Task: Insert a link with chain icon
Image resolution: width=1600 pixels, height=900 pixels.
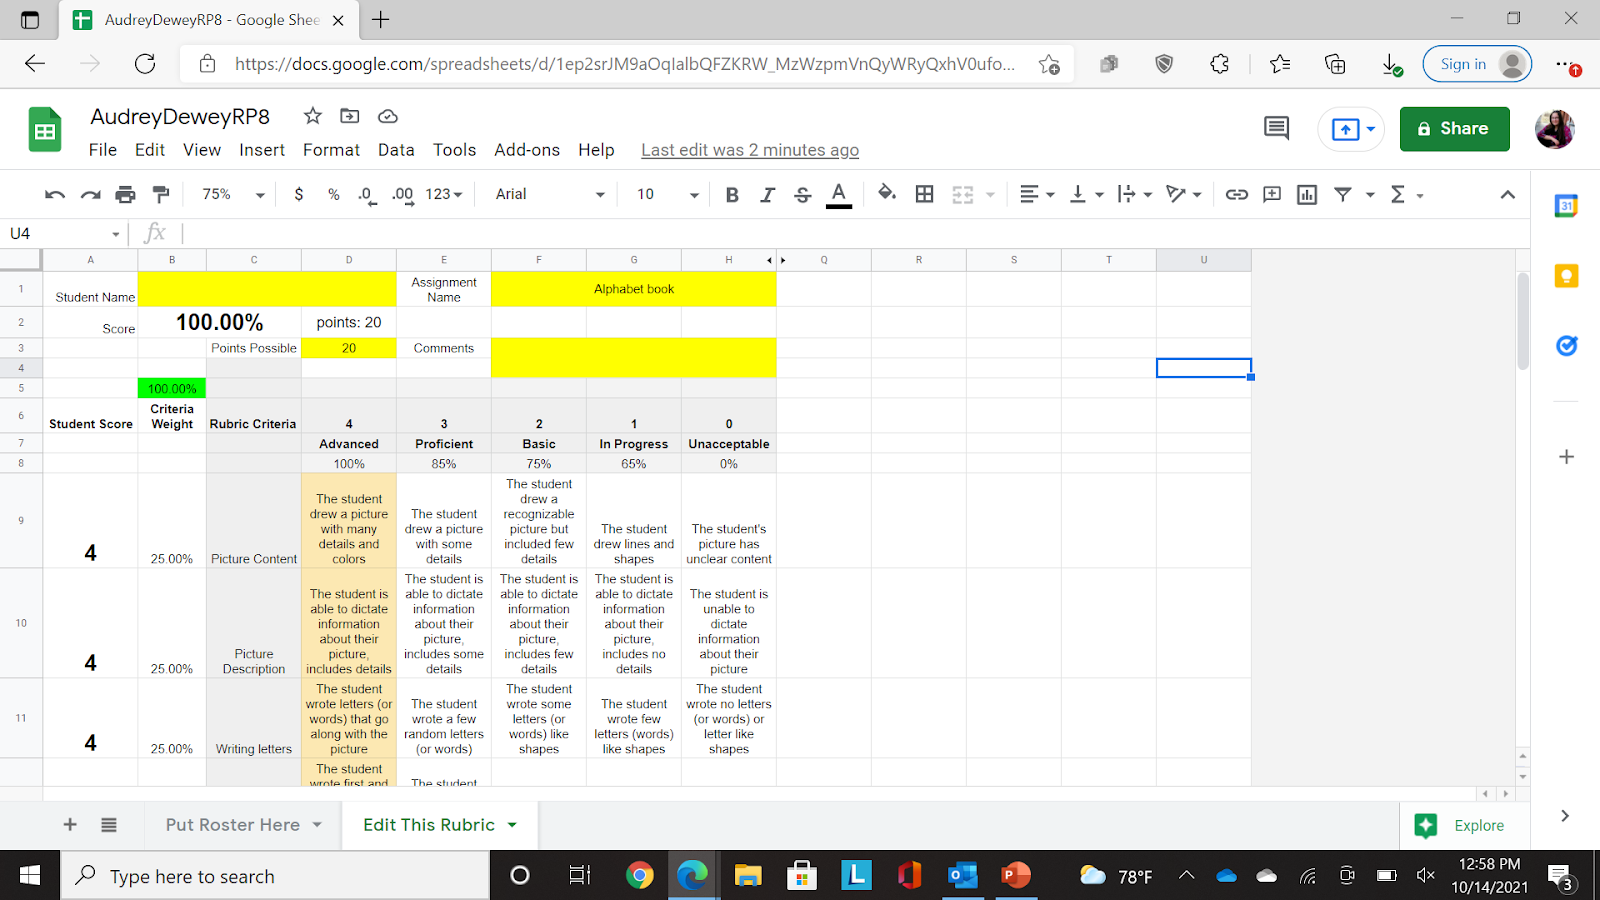Action: click(x=1236, y=194)
